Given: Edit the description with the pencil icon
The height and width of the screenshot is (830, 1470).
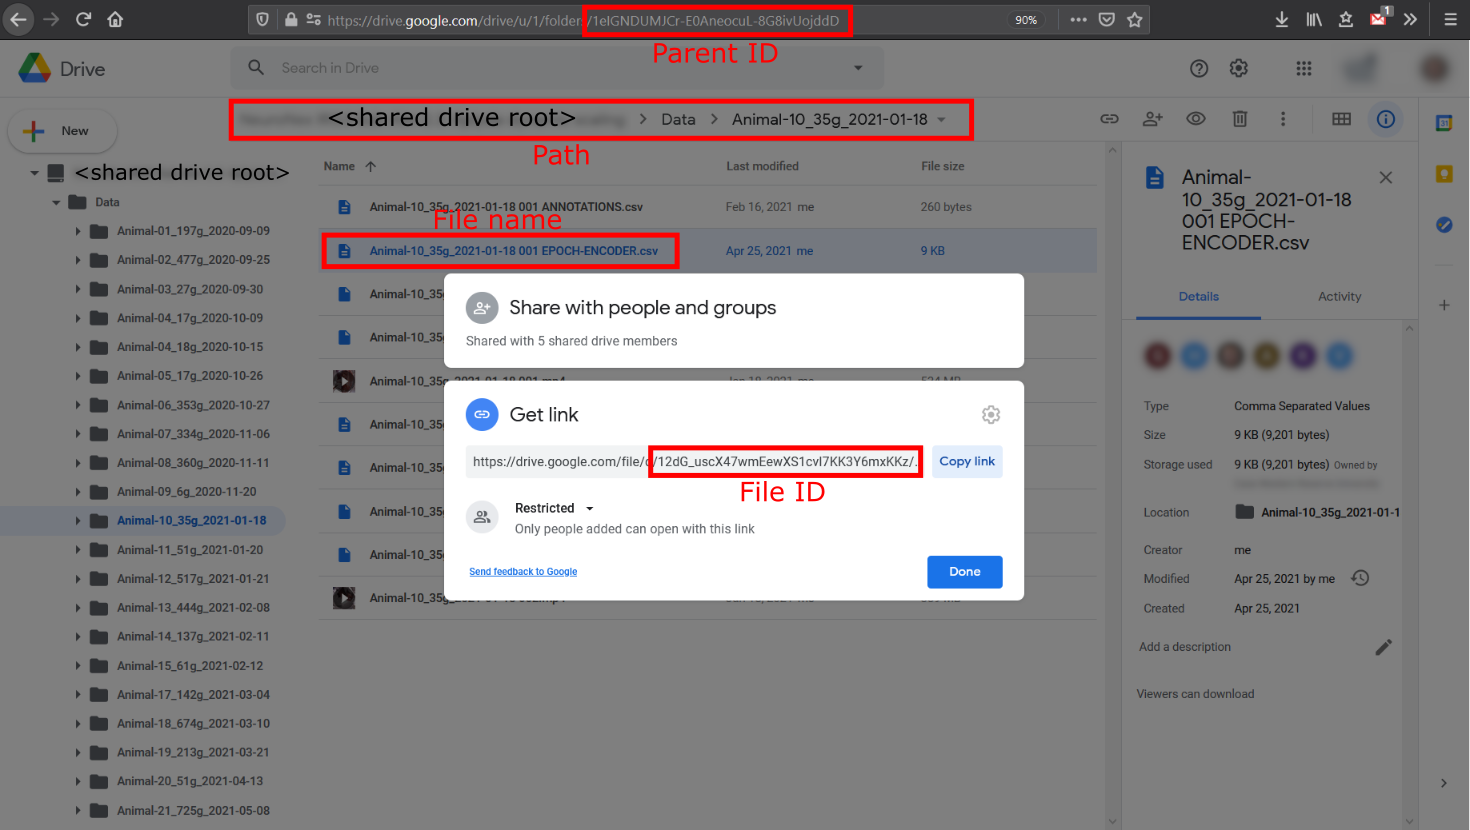Looking at the screenshot, I should (1384, 647).
